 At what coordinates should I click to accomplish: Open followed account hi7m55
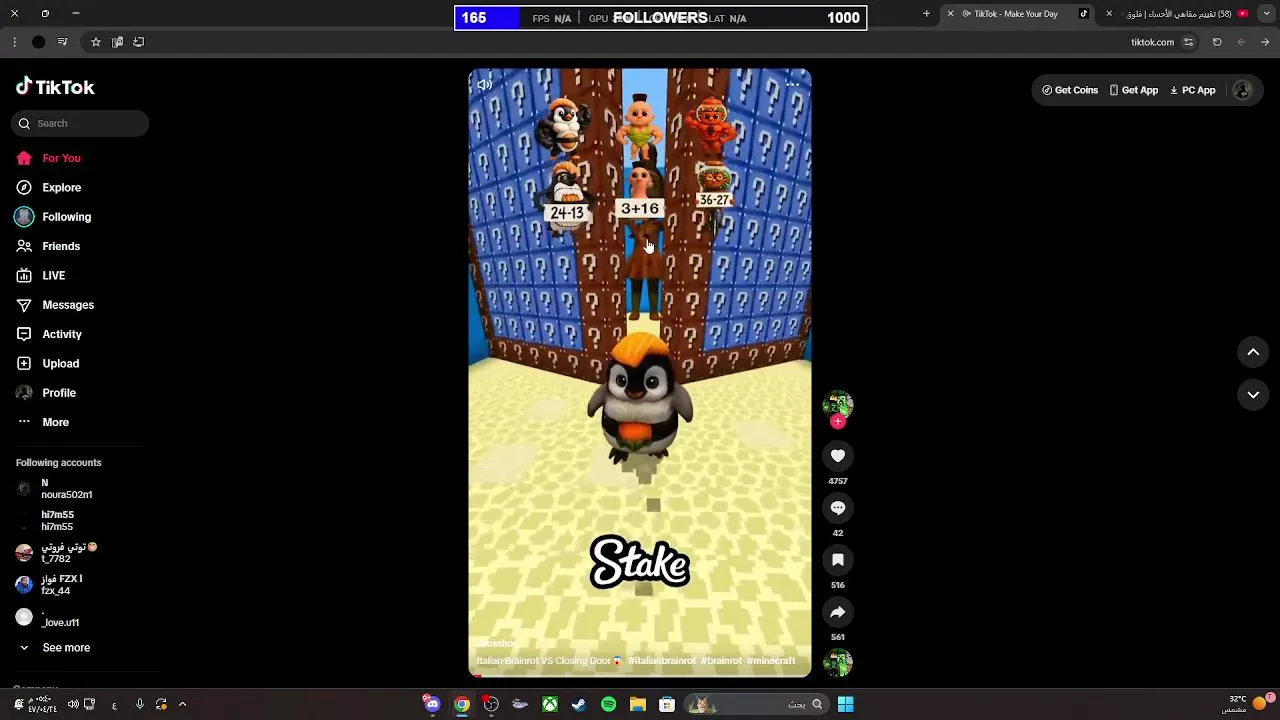pos(46,521)
